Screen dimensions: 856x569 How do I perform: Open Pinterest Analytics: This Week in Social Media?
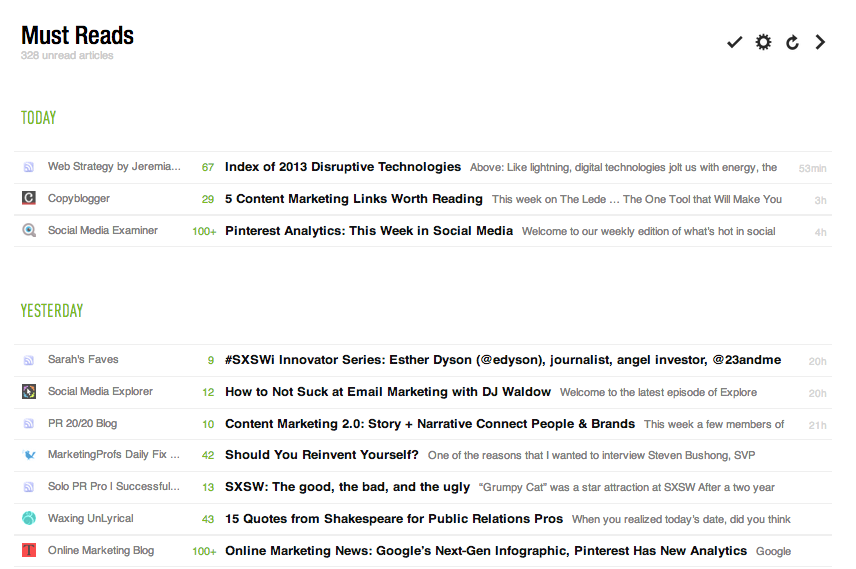(x=369, y=230)
